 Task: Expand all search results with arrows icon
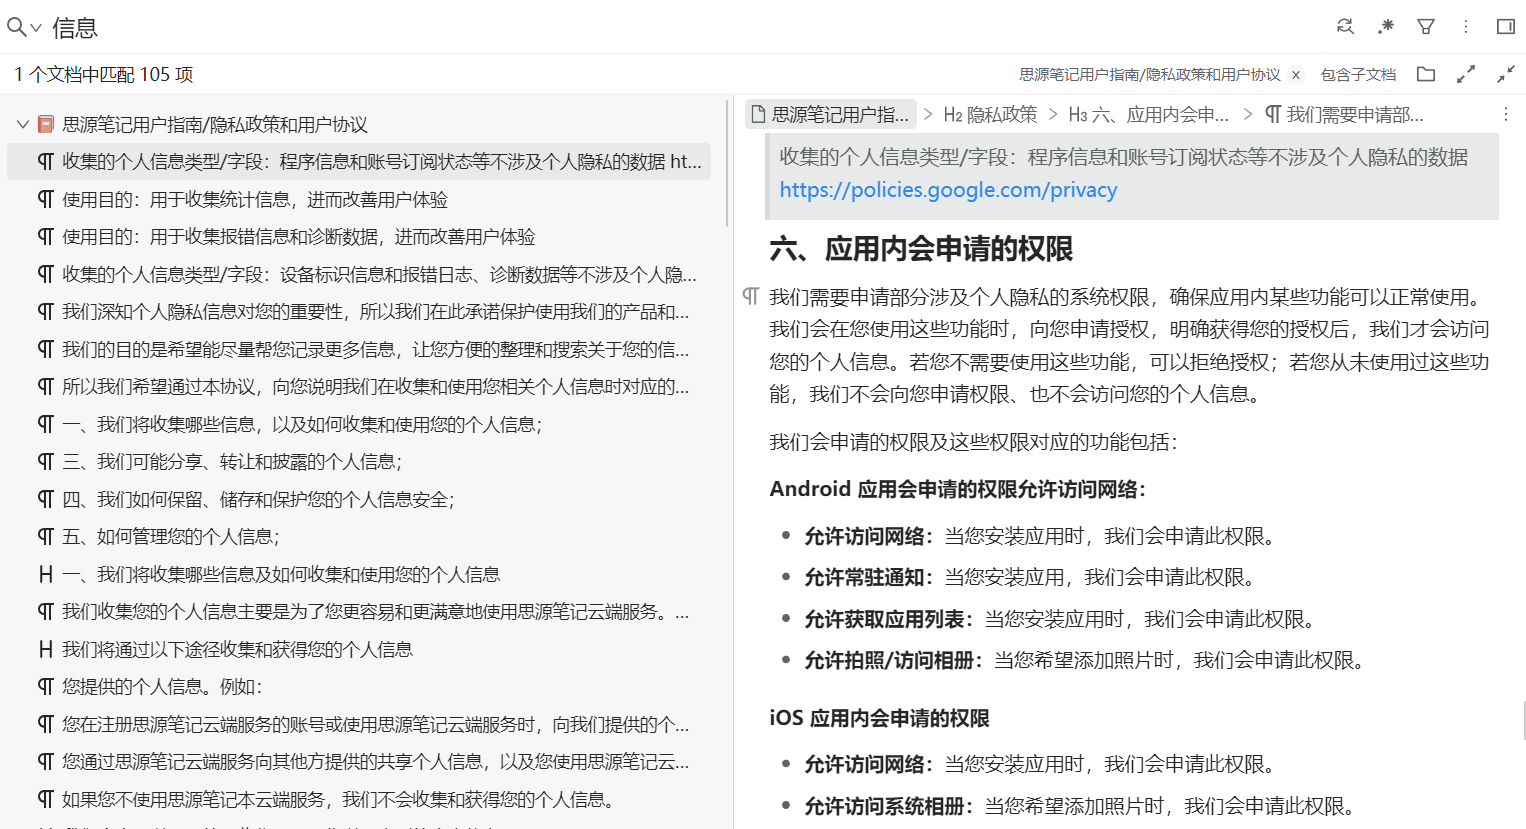(x=1466, y=74)
